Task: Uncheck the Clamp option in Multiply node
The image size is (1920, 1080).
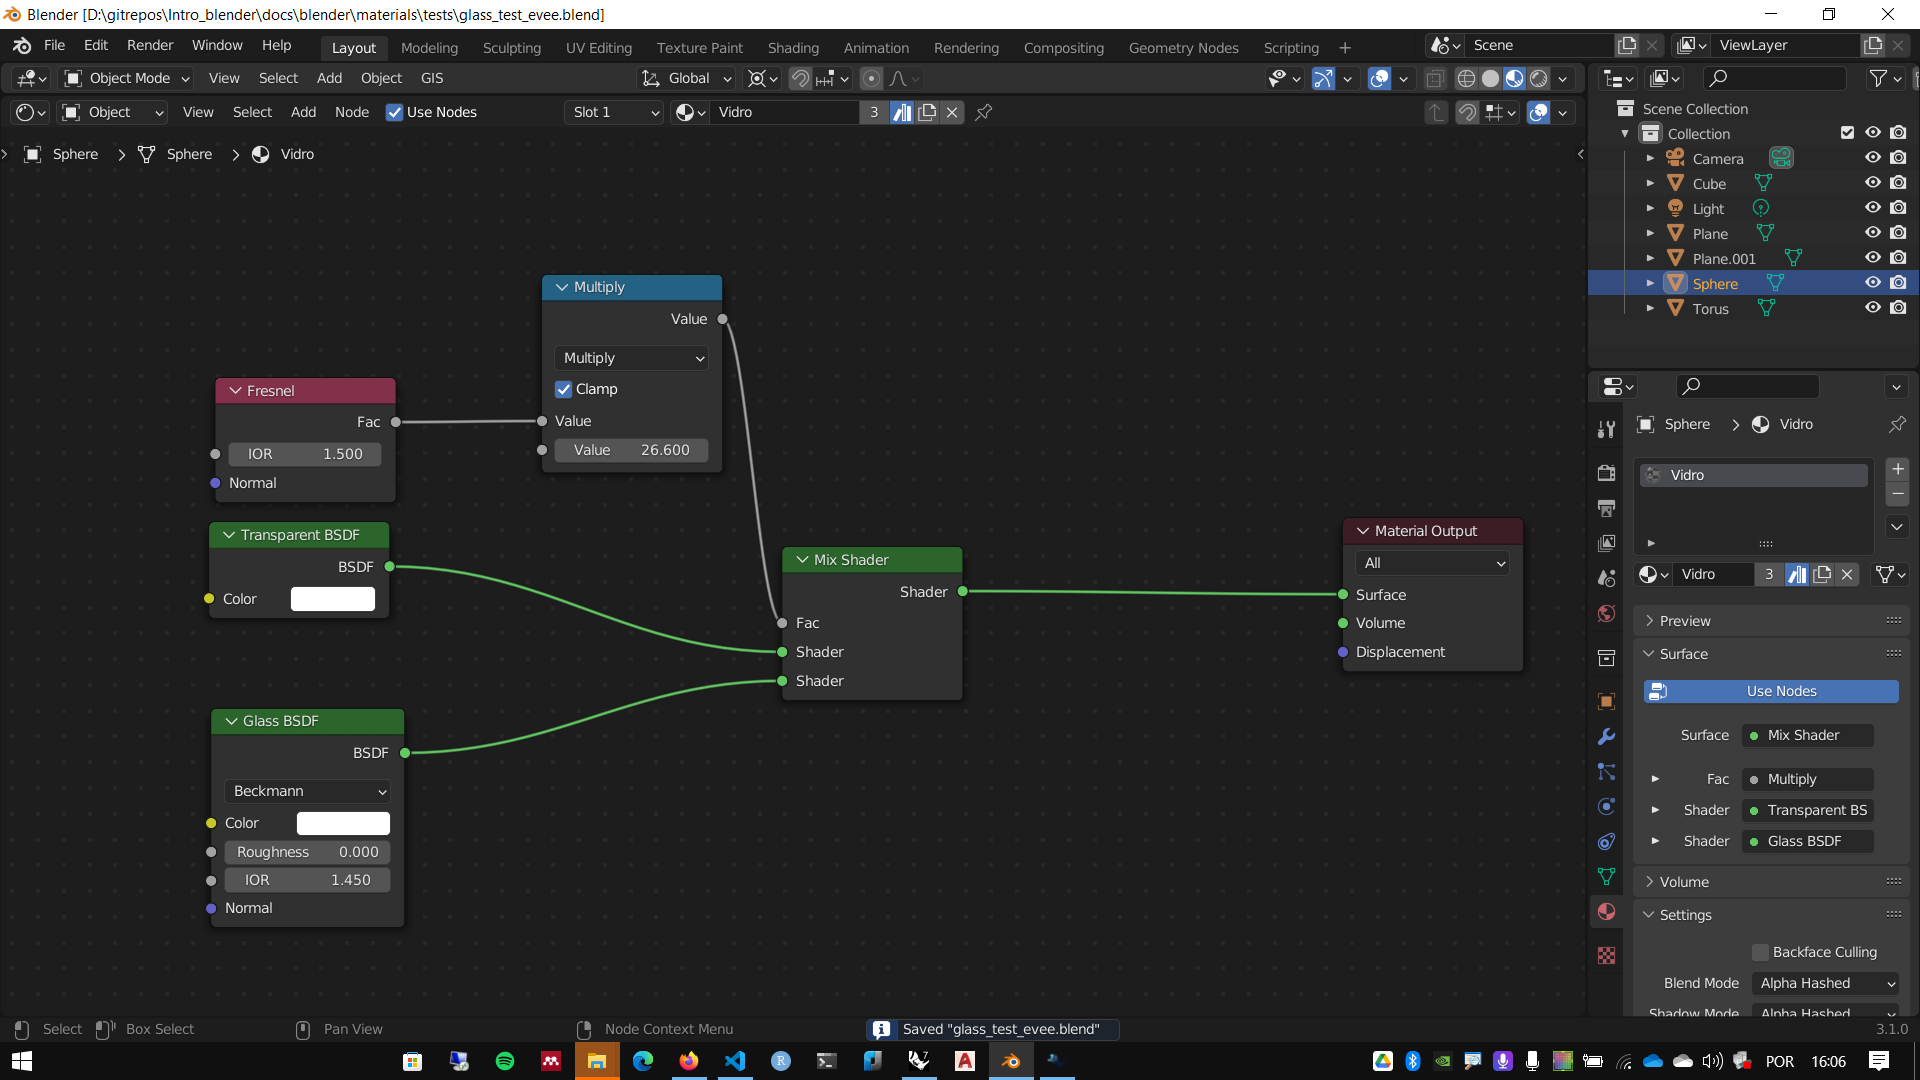Action: pos(564,389)
